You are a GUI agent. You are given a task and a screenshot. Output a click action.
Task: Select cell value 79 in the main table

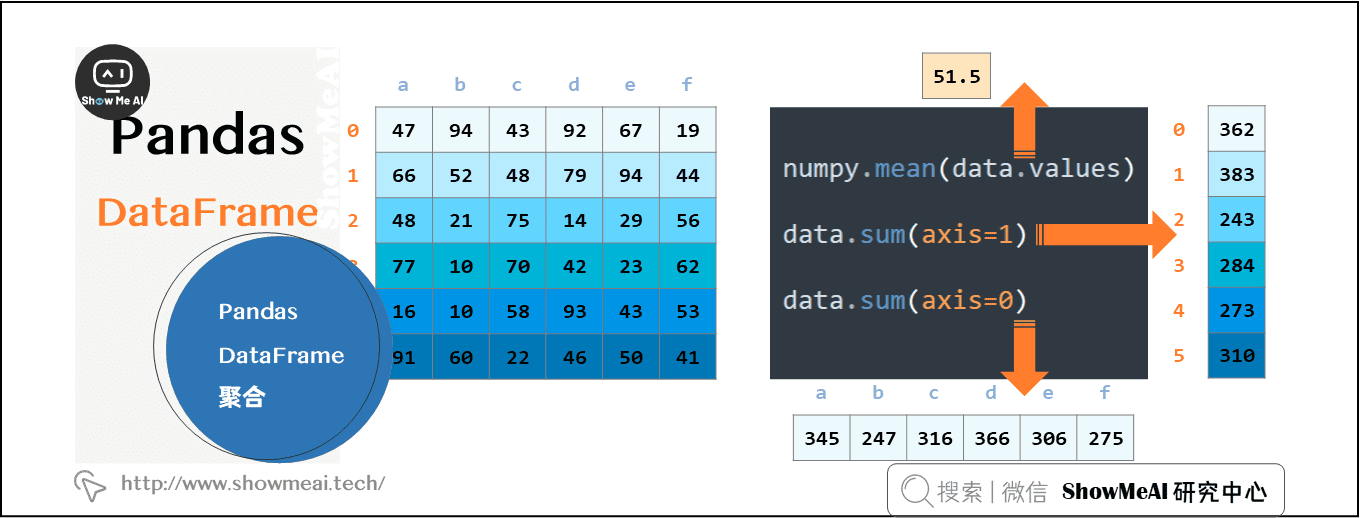coord(574,175)
